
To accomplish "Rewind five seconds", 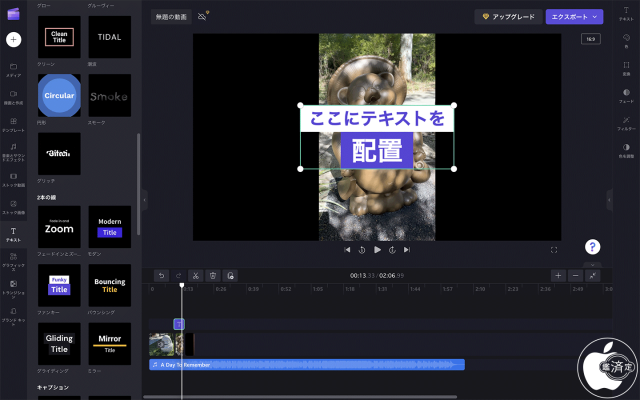I will [362, 250].
